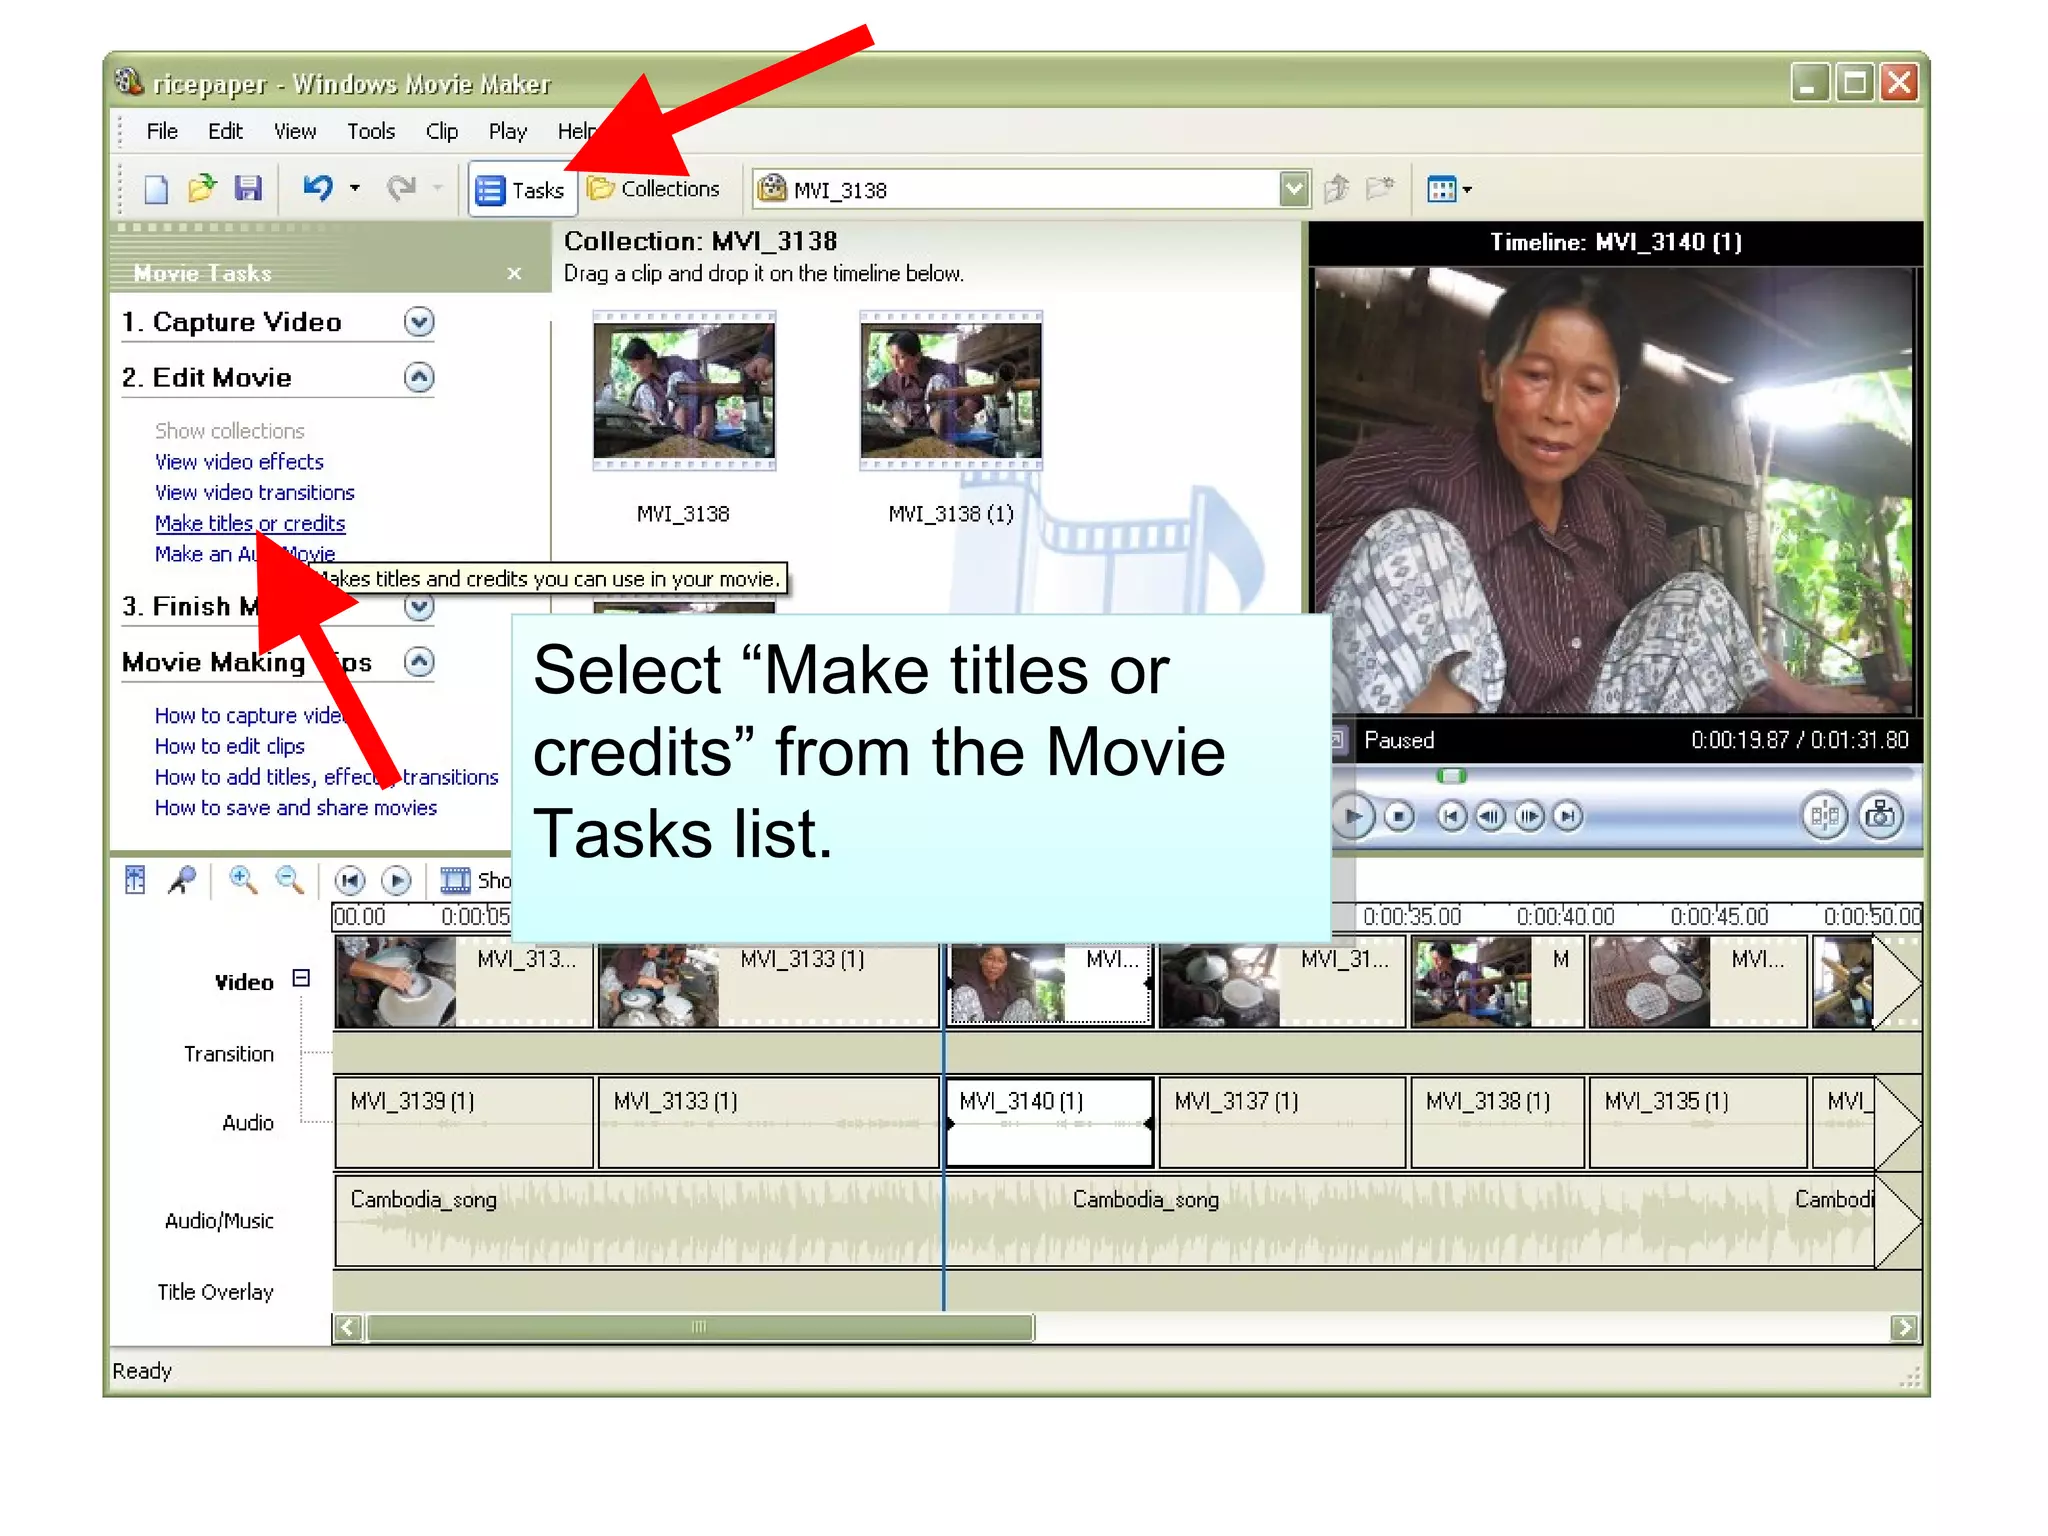Close the Movie Tasks pane
Viewport: 2048px width, 1536px height.
514,273
